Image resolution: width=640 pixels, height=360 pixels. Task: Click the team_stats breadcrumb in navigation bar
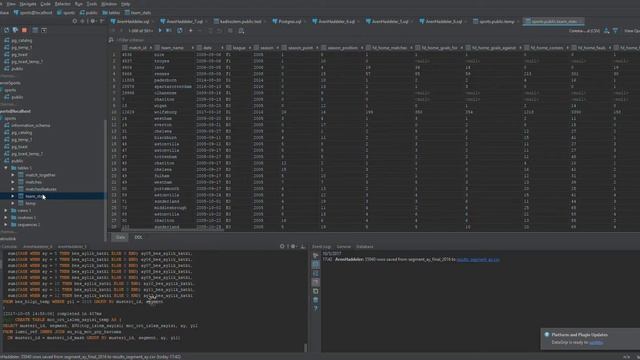(x=138, y=13)
